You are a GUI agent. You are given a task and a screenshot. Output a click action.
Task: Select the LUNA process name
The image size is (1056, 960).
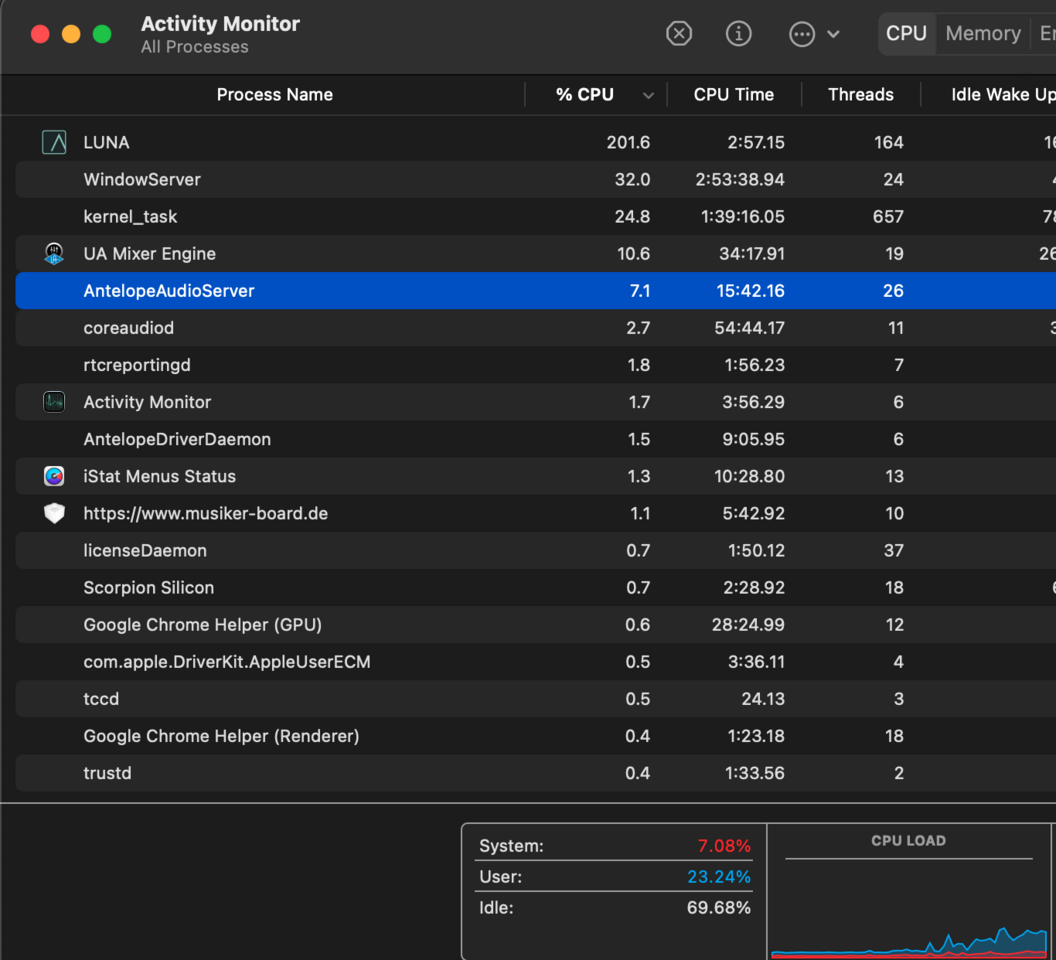[106, 142]
